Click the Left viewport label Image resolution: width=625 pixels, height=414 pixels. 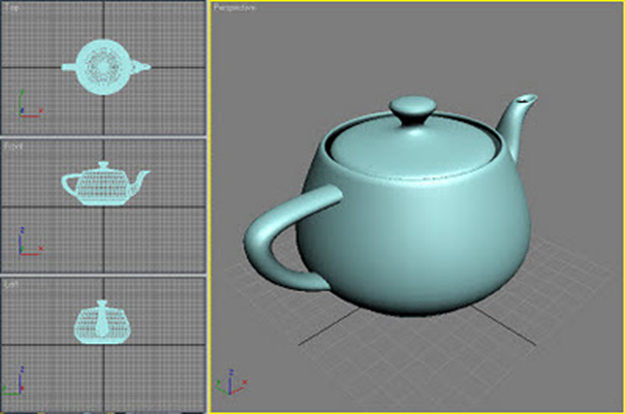coord(12,283)
